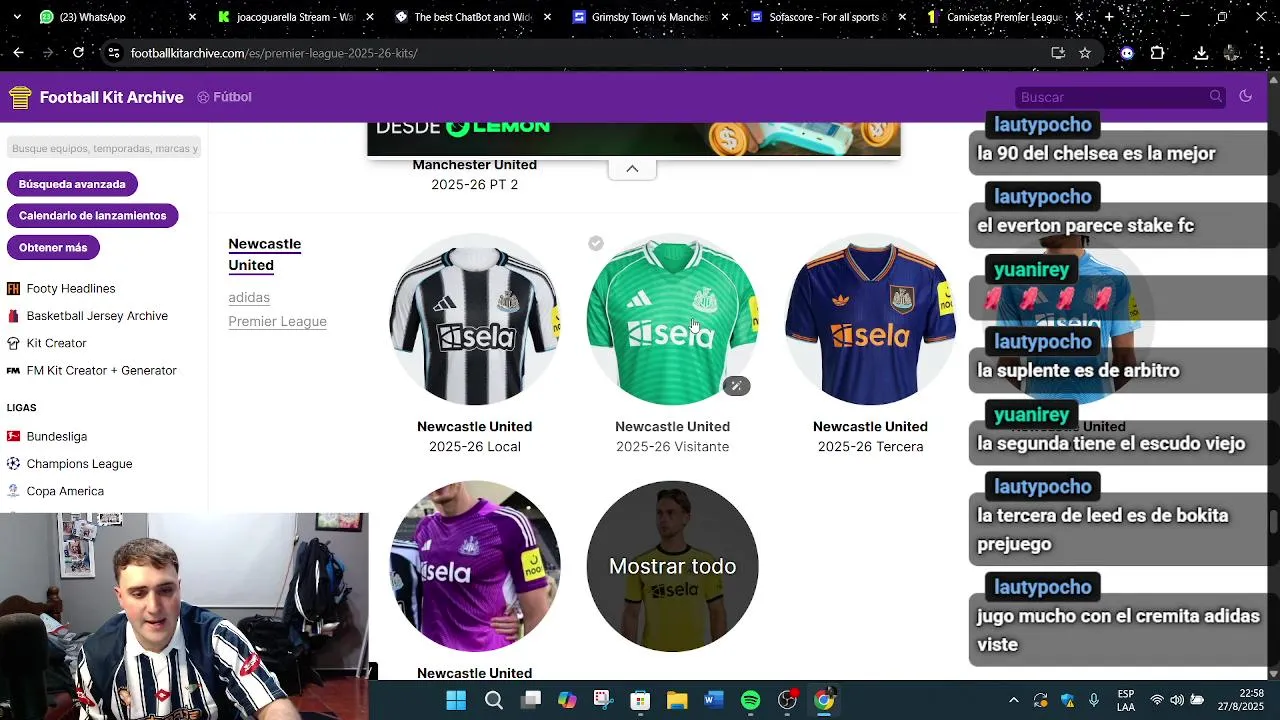
Task: Click the volume icon in the system tray
Action: click(x=1176, y=700)
